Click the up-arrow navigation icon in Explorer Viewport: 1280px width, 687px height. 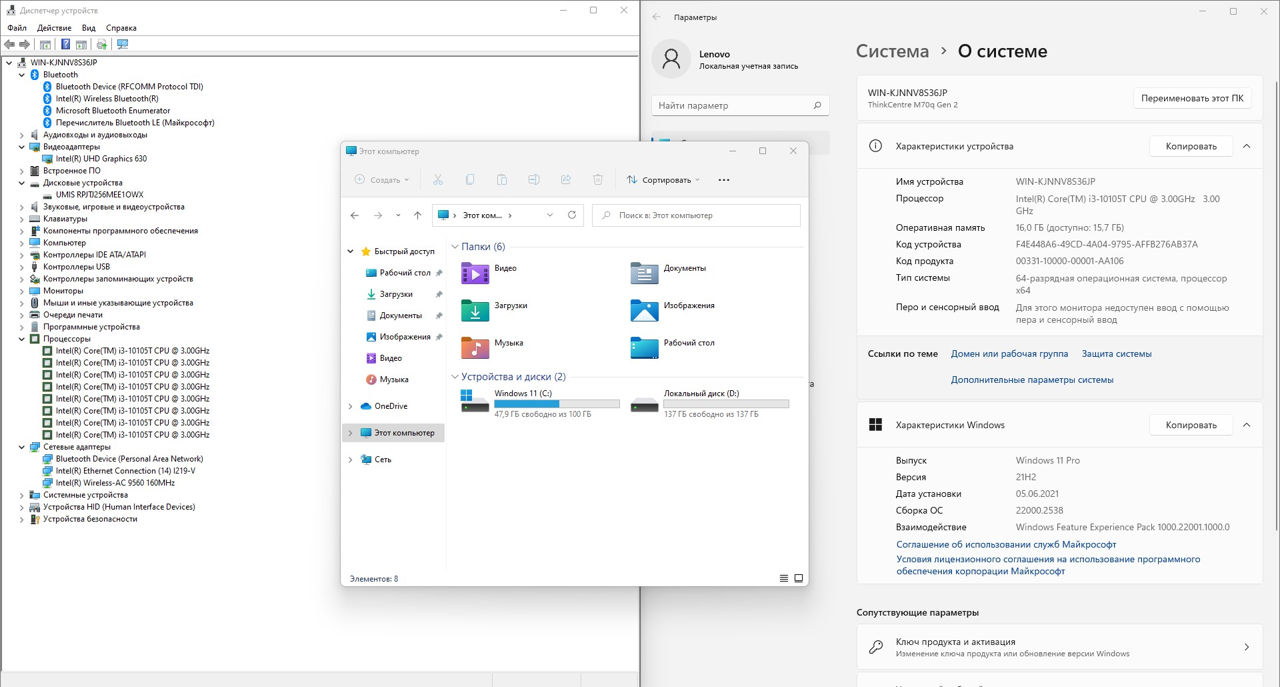[417, 215]
